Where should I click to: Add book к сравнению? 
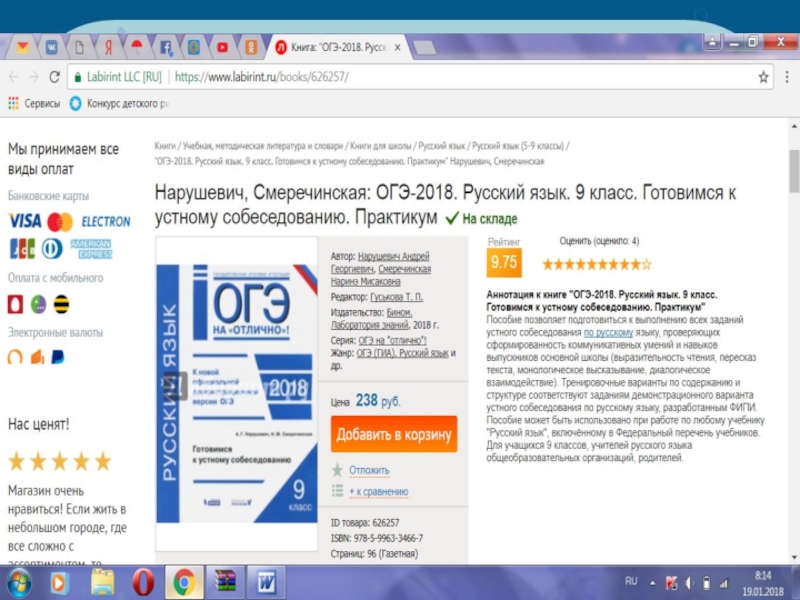[377, 491]
